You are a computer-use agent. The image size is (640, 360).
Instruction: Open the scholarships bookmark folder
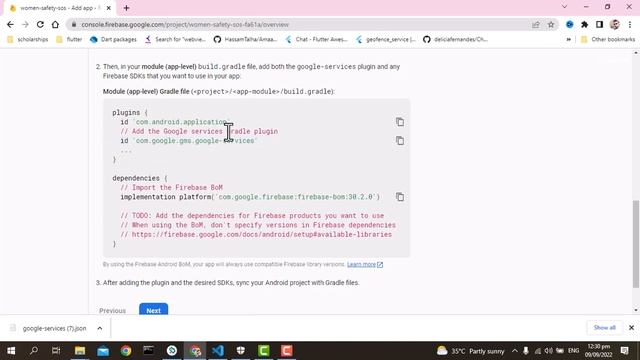click(x=27, y=39)
